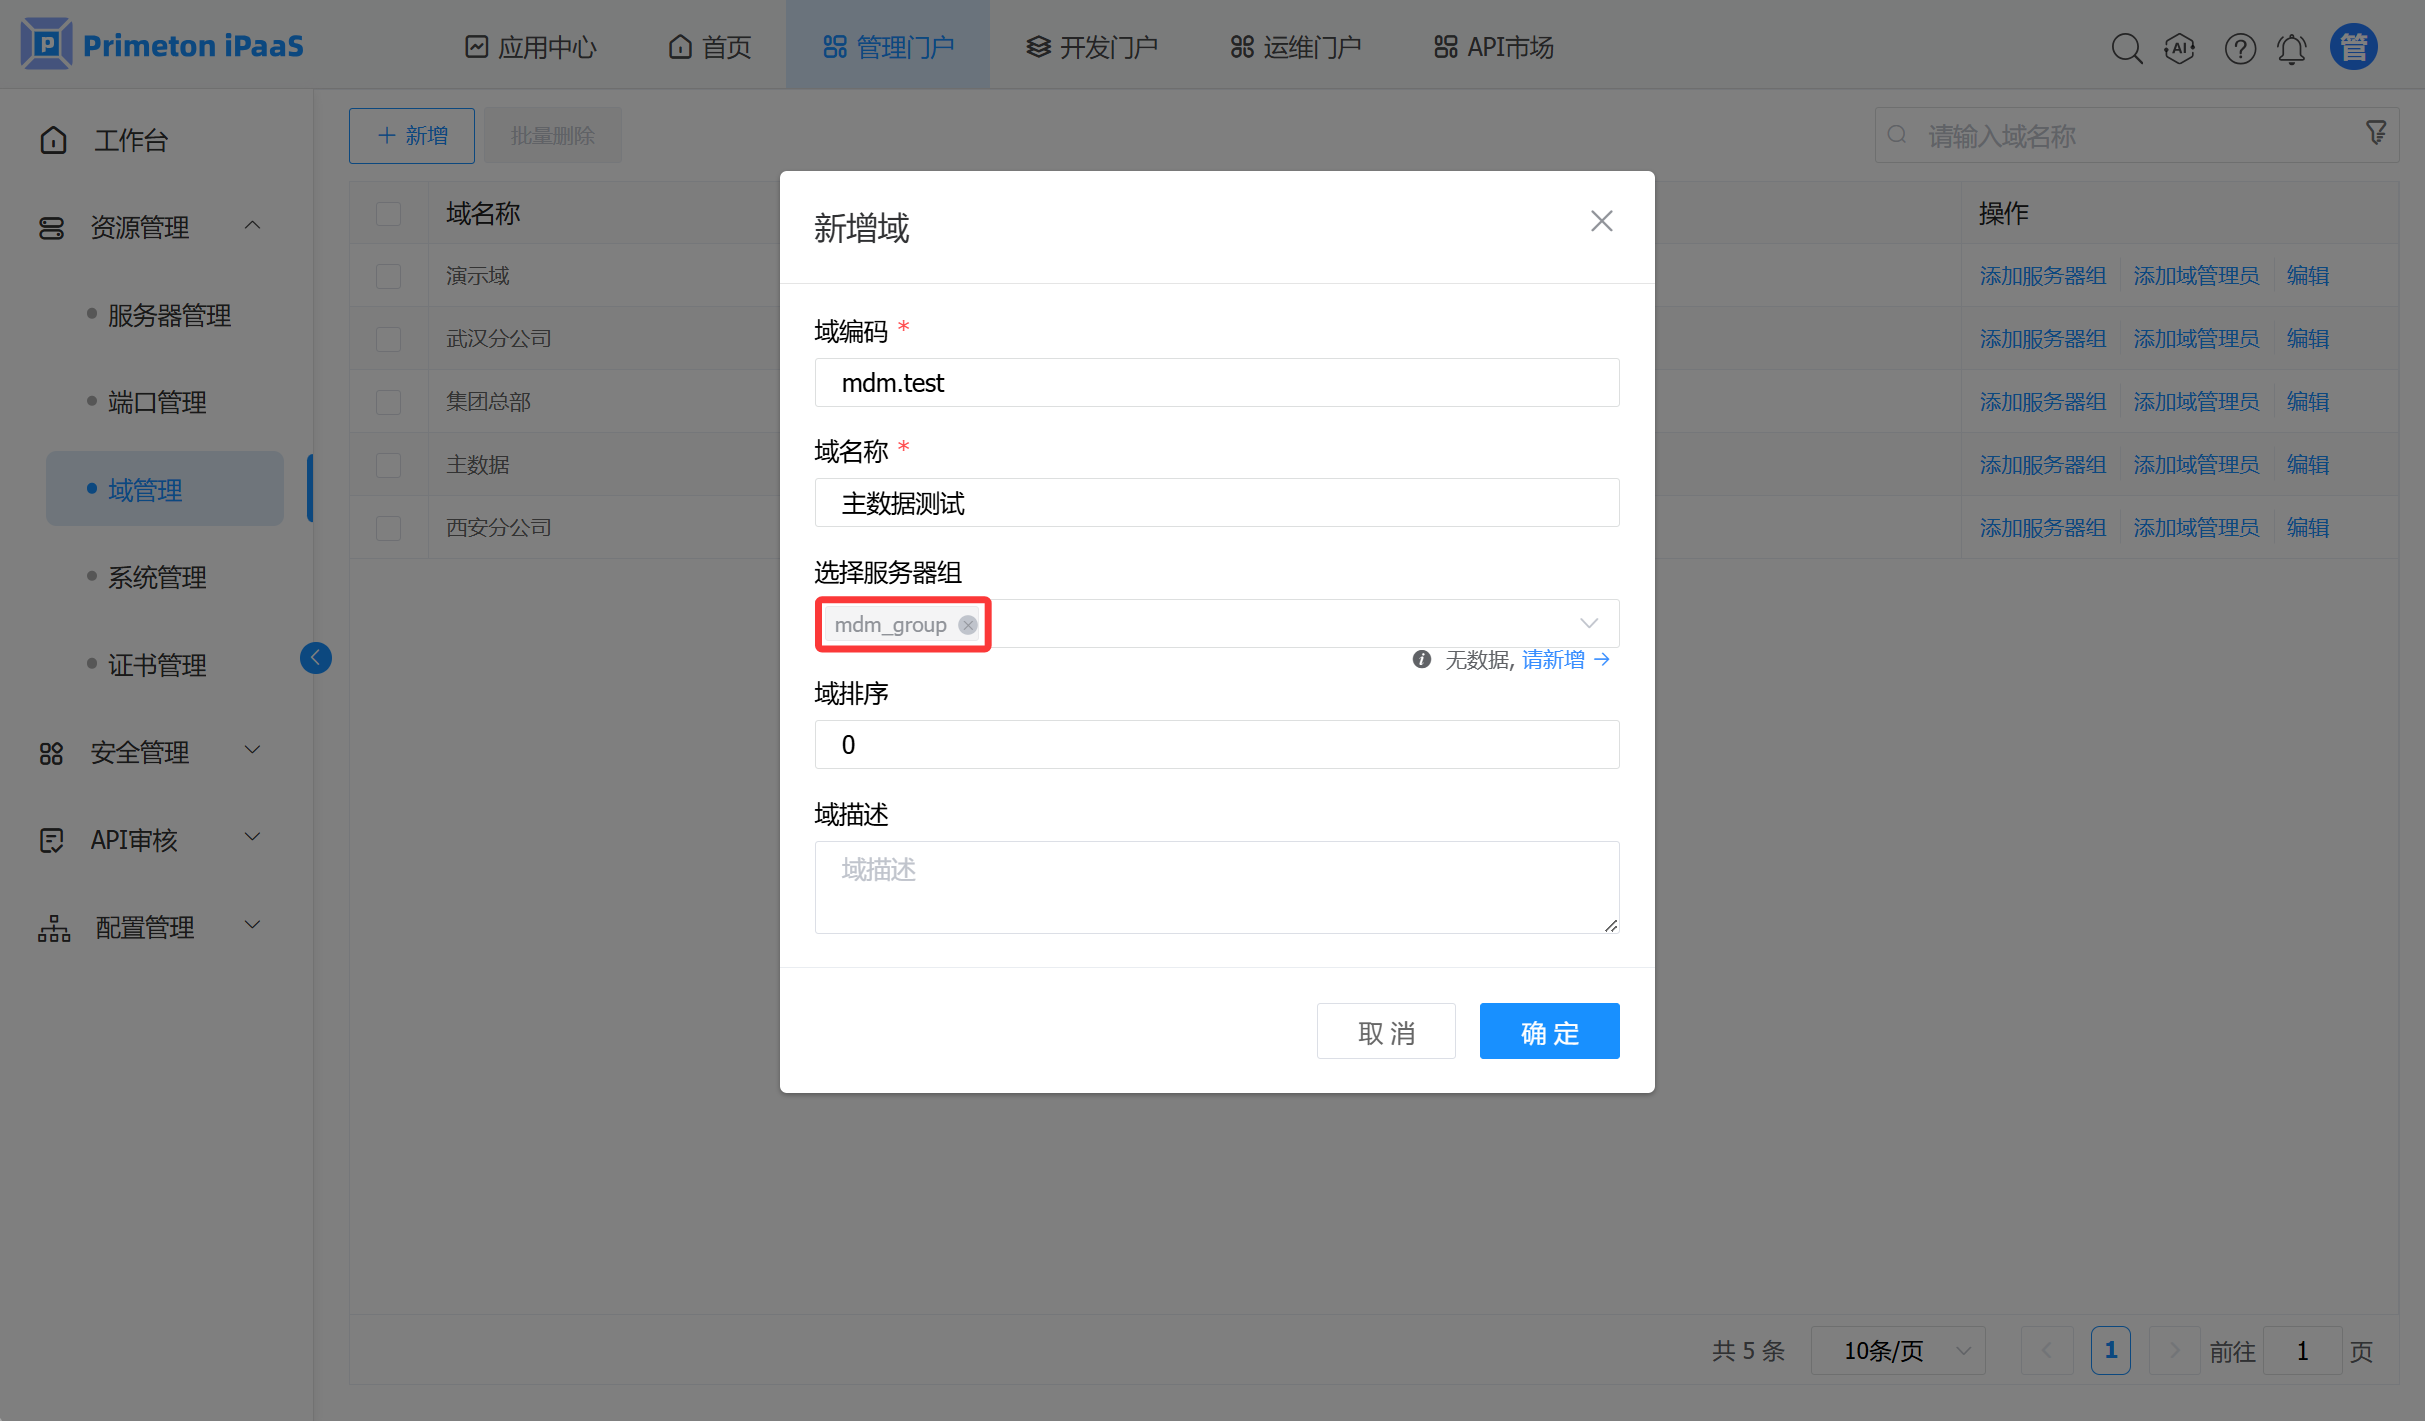Click the search magnifier icon in header
This screenshot has height=1421, width=2425.
point(2126,48)
